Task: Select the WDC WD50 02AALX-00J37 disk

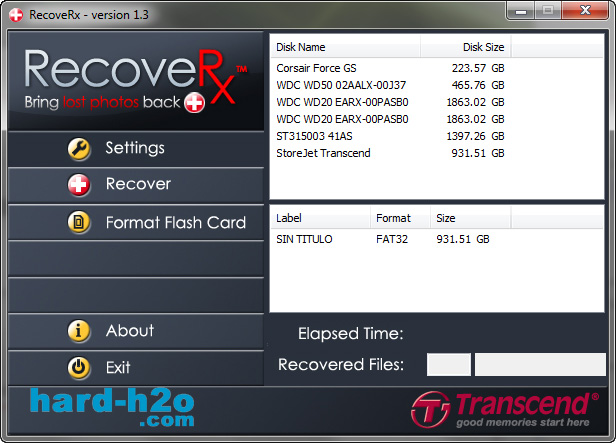Action: click(x=341, y=85)
